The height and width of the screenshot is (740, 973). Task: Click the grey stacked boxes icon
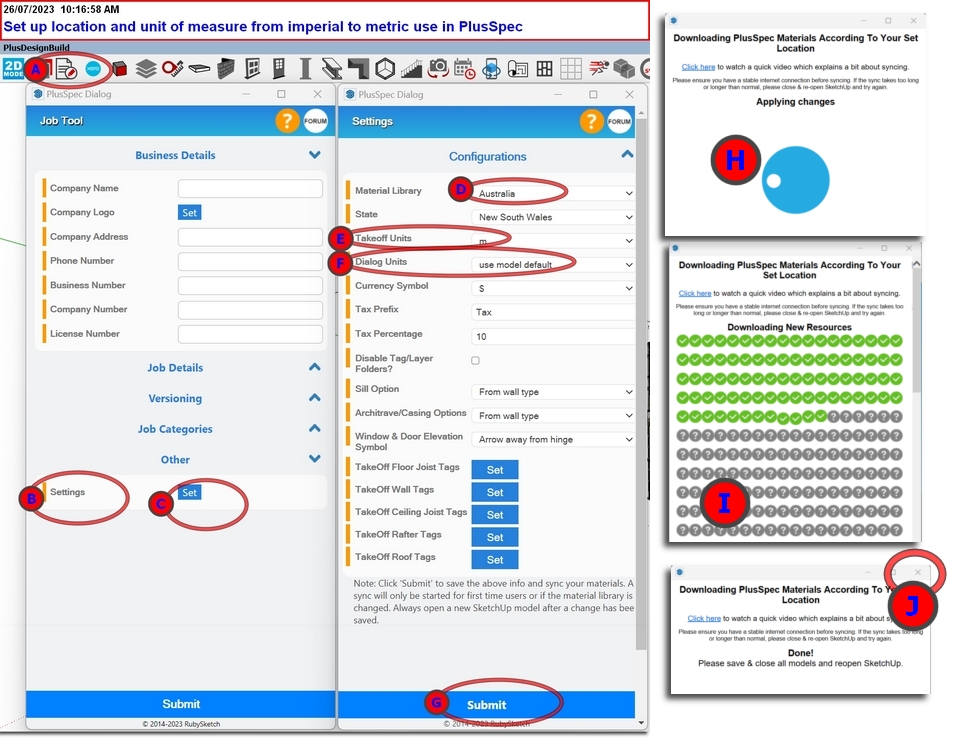click(624, 69)
